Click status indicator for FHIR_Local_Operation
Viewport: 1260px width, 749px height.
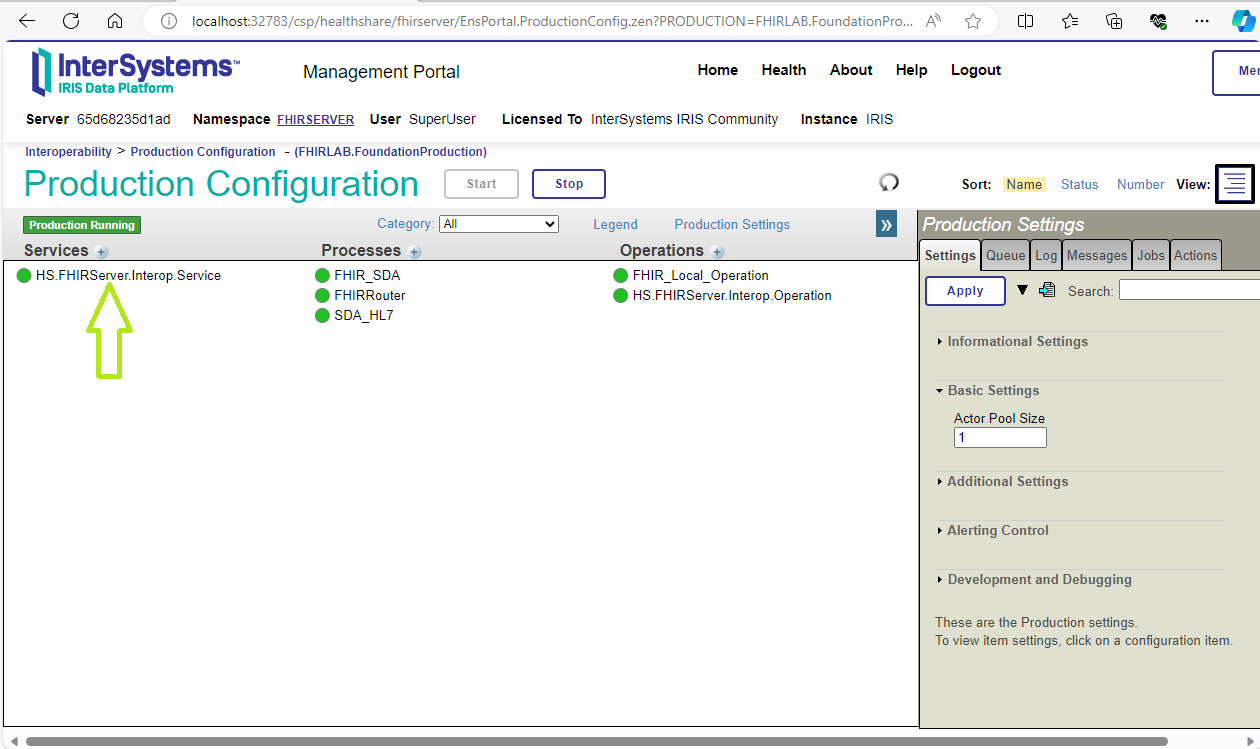(621, 276)
